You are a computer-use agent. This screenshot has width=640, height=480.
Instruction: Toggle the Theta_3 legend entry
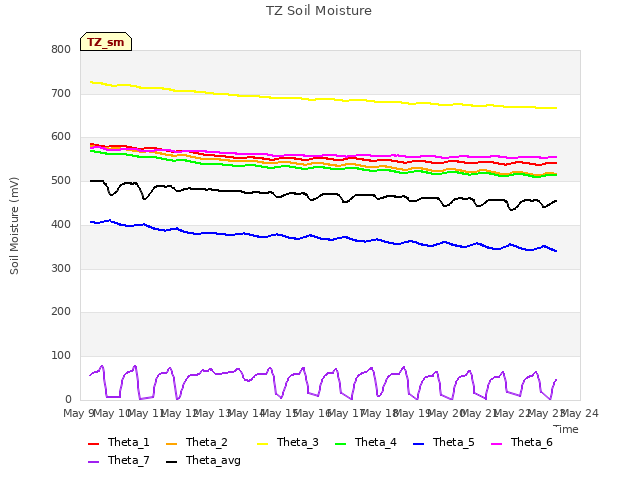[288, 442]
